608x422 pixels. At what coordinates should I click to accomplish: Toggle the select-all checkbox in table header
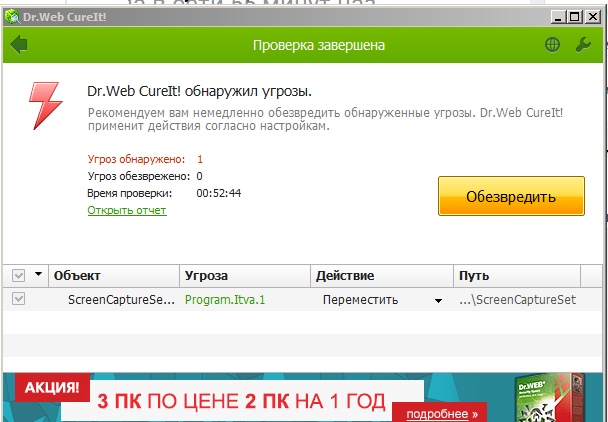18,276
